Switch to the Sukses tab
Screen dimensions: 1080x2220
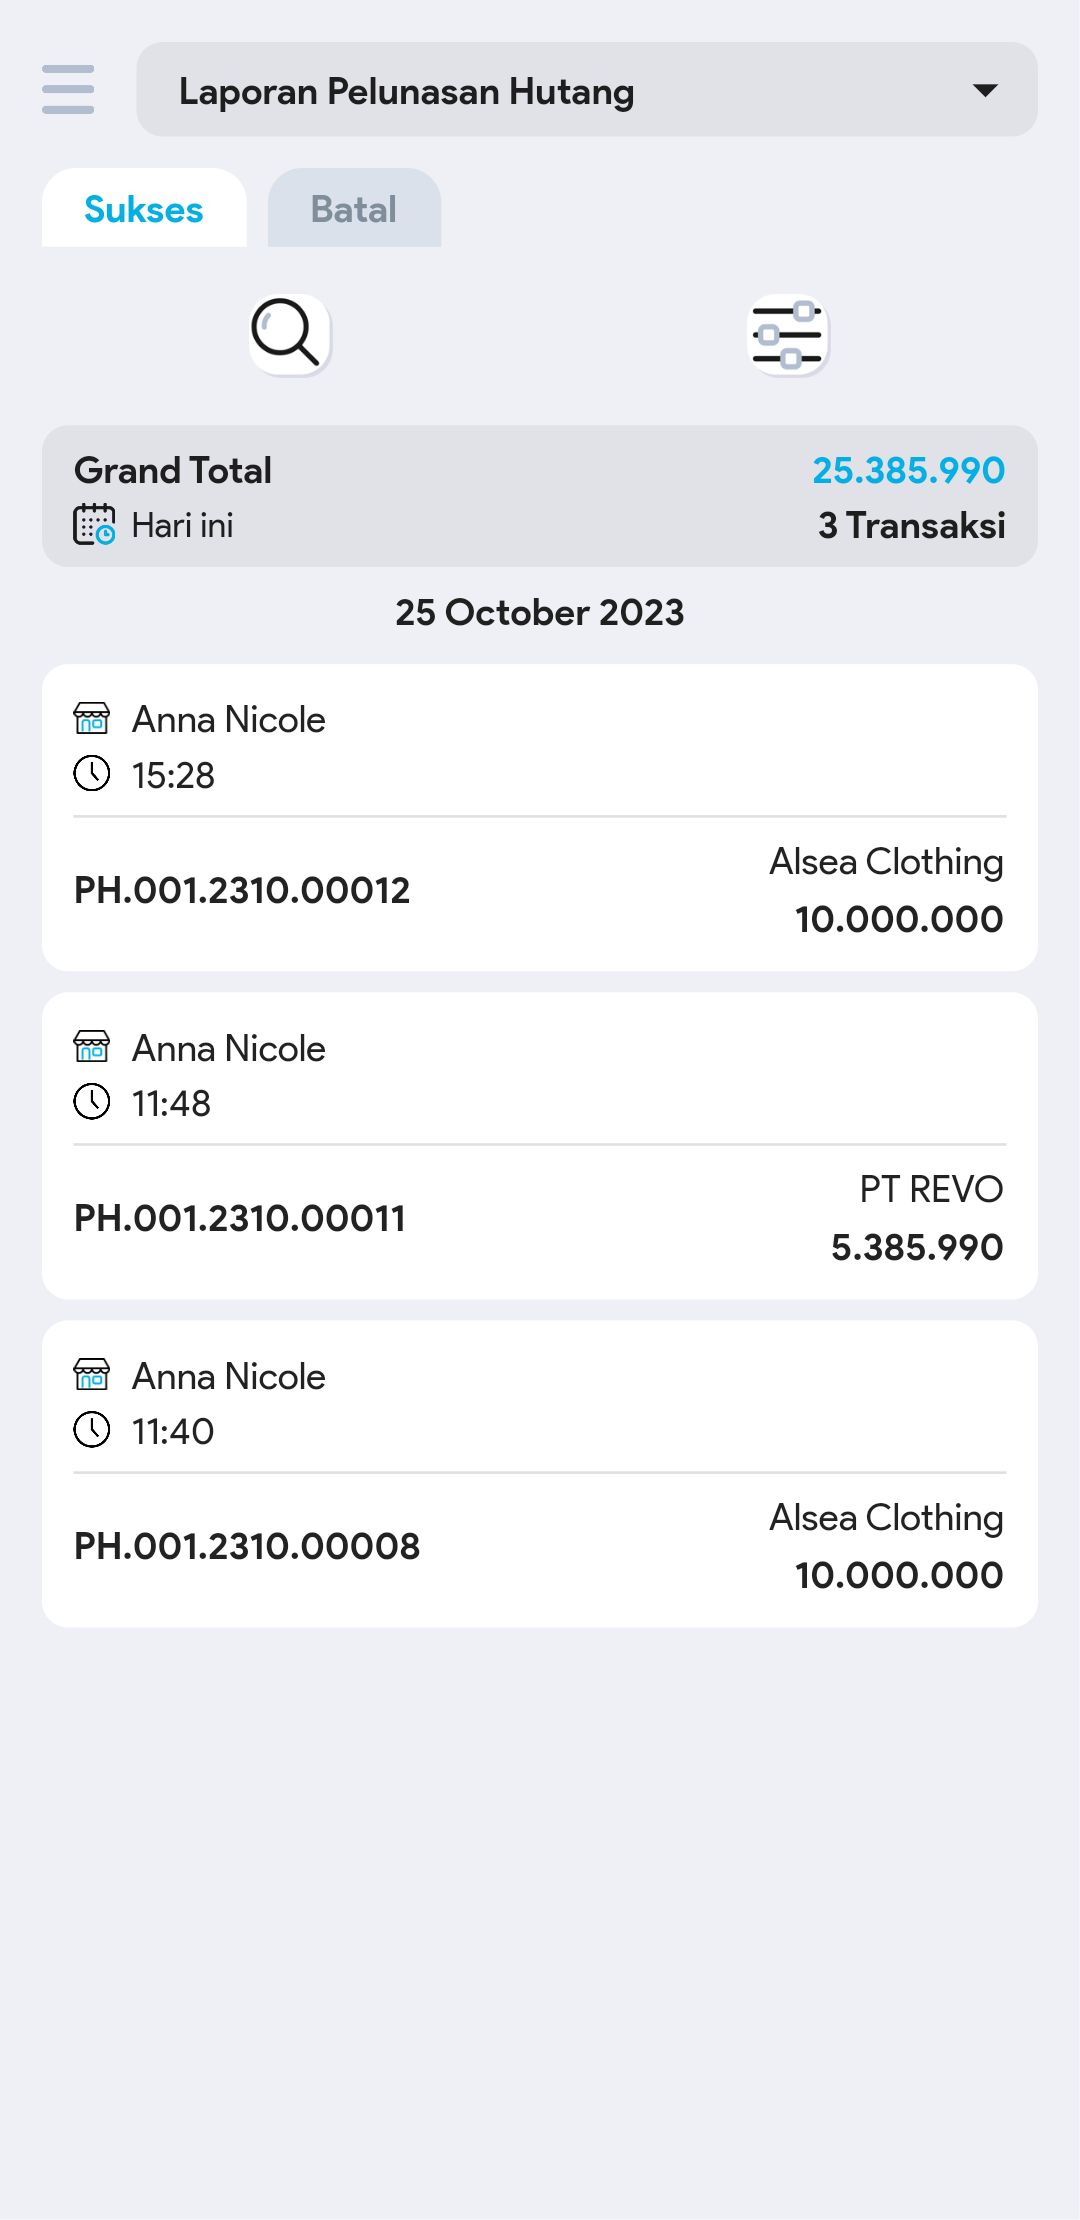pos(144,209)
